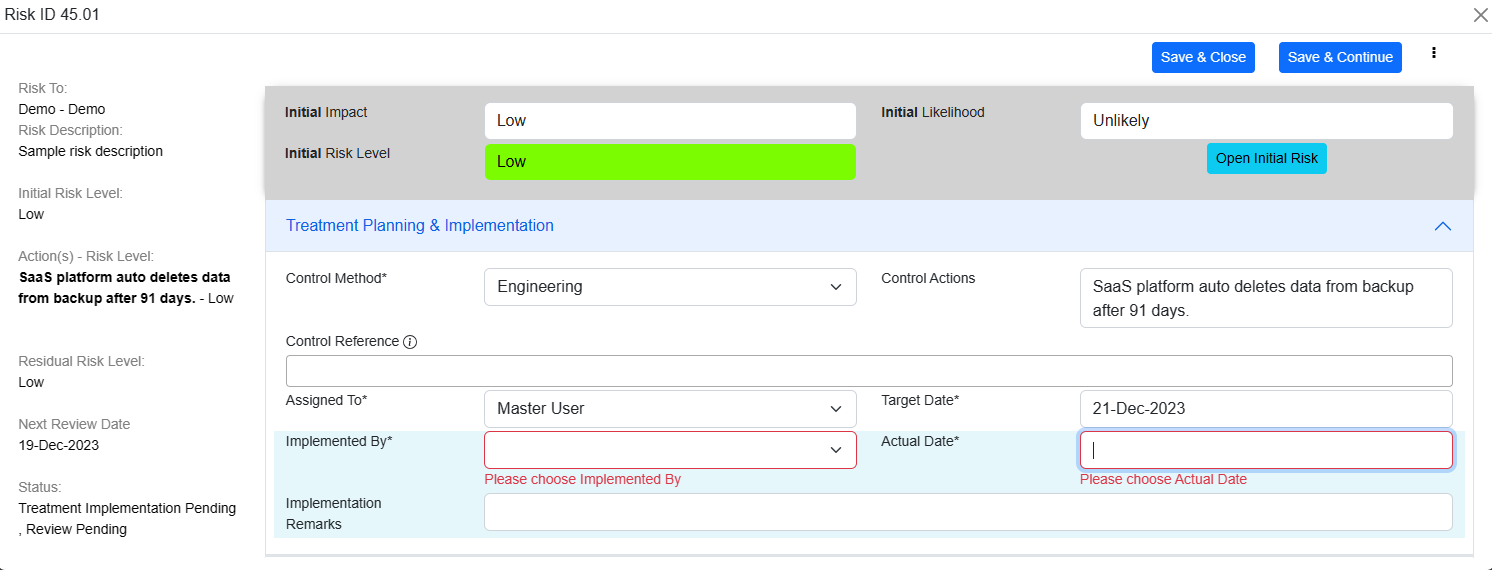This screenshot has width=1492, height=570.
Task: Click the Initial Likelihood field showing Unlikely
Action: [1266, 121]
